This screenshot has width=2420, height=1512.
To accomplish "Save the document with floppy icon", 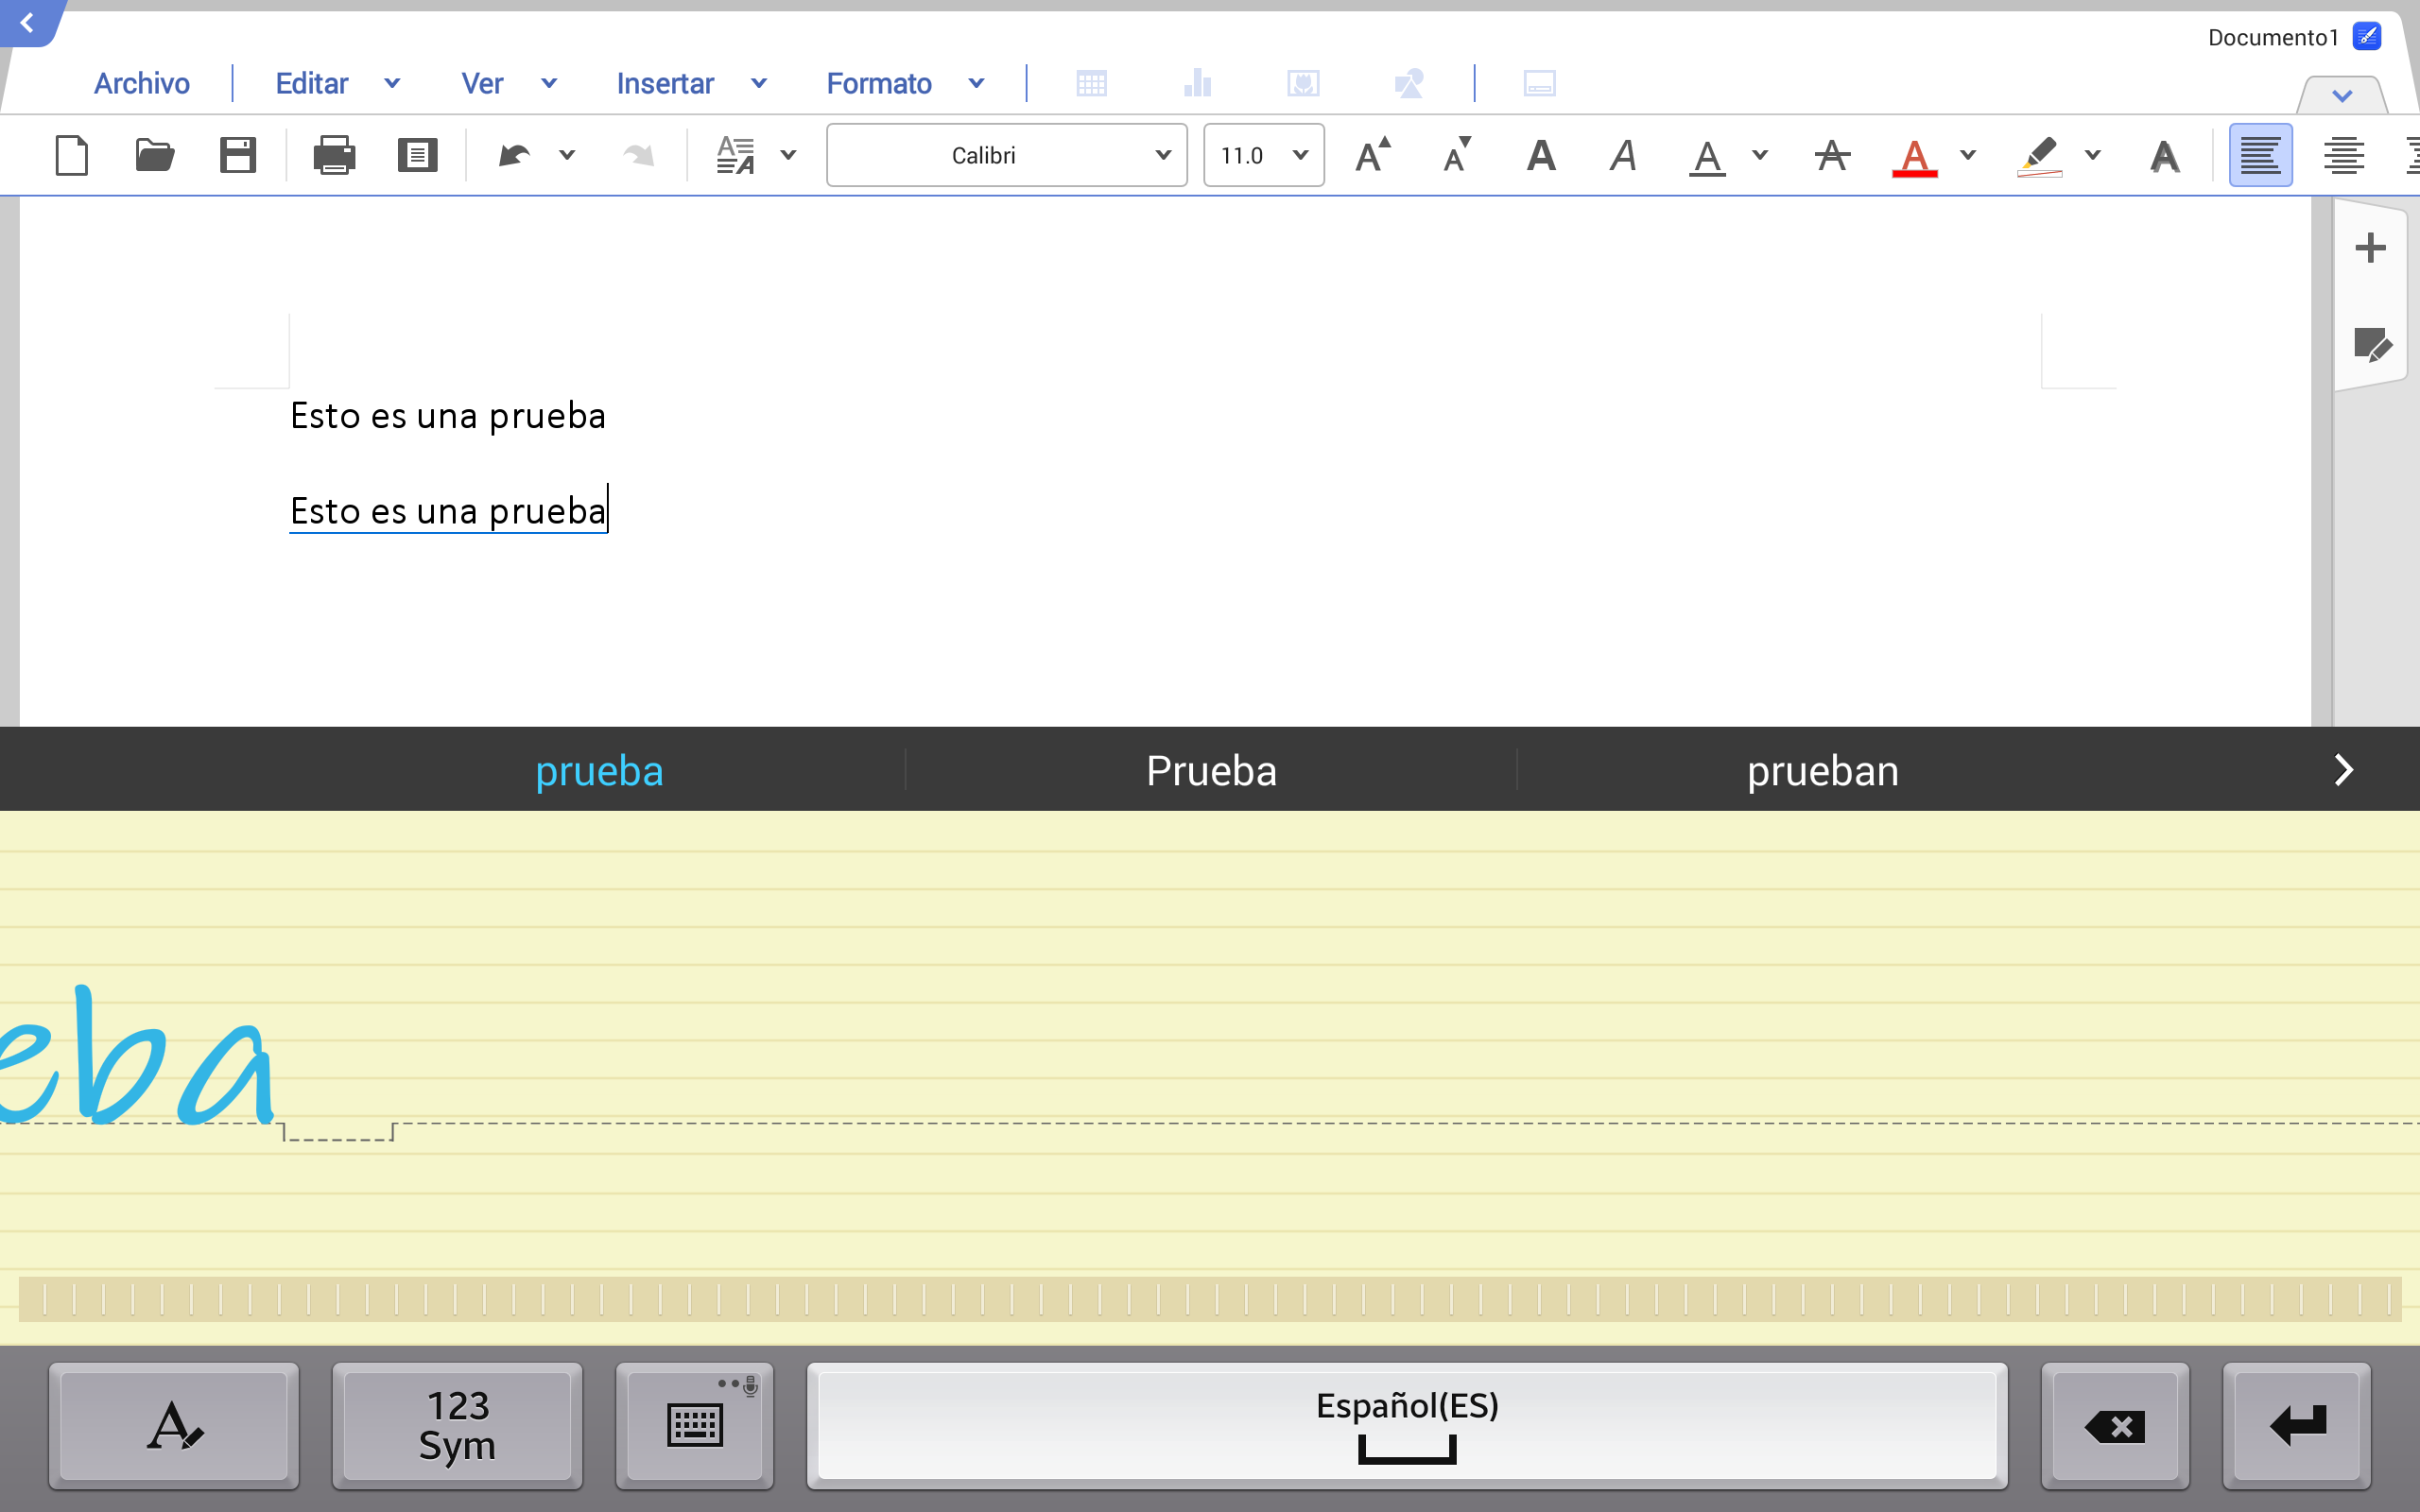I will tap(237, 155).
